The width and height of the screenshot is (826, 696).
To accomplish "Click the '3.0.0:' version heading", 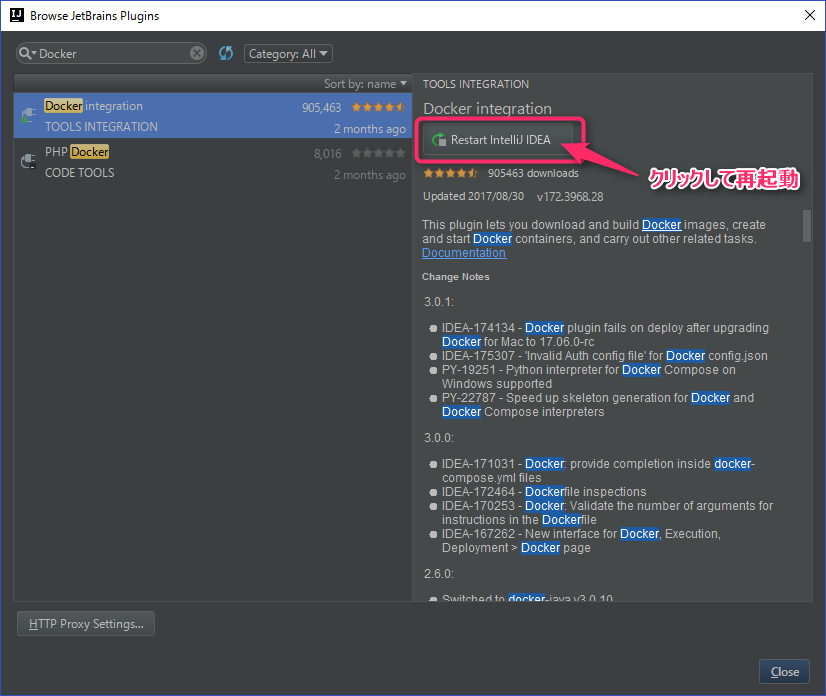I will click(x=439, y=438).
